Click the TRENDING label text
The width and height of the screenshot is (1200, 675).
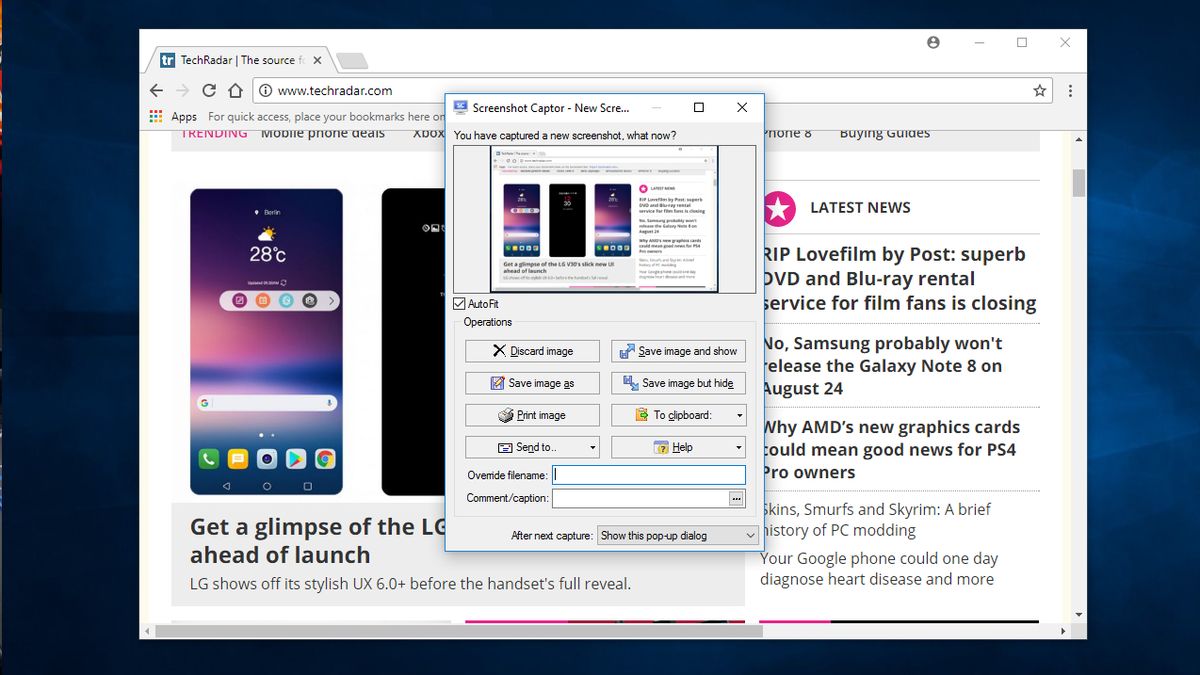(x=214, y=133)
